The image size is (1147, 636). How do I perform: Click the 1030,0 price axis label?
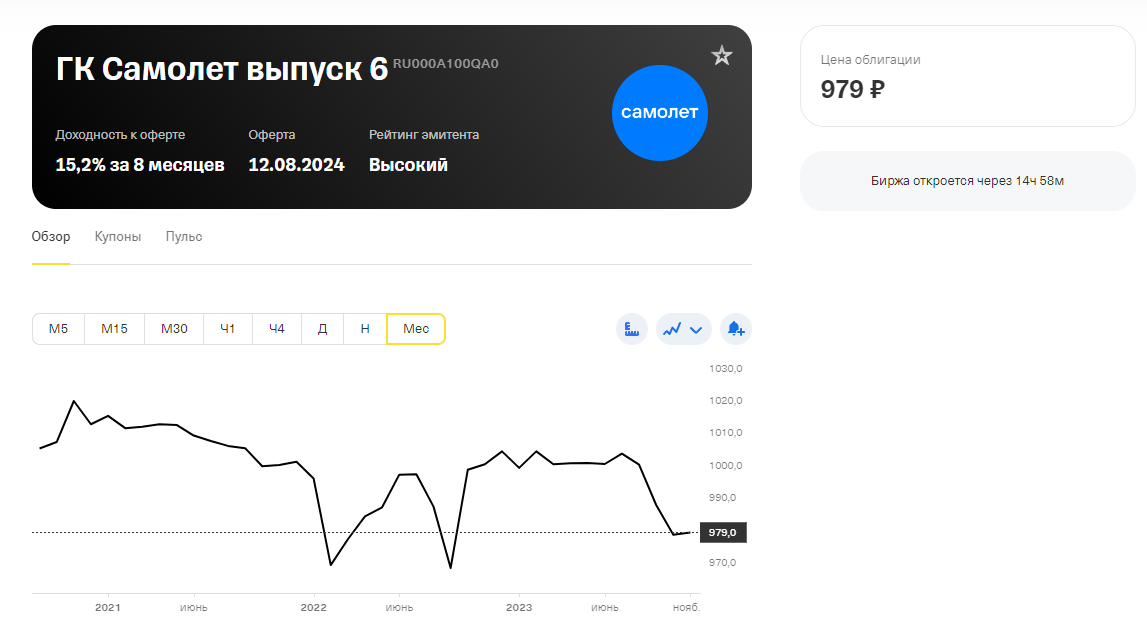[725, 369]
